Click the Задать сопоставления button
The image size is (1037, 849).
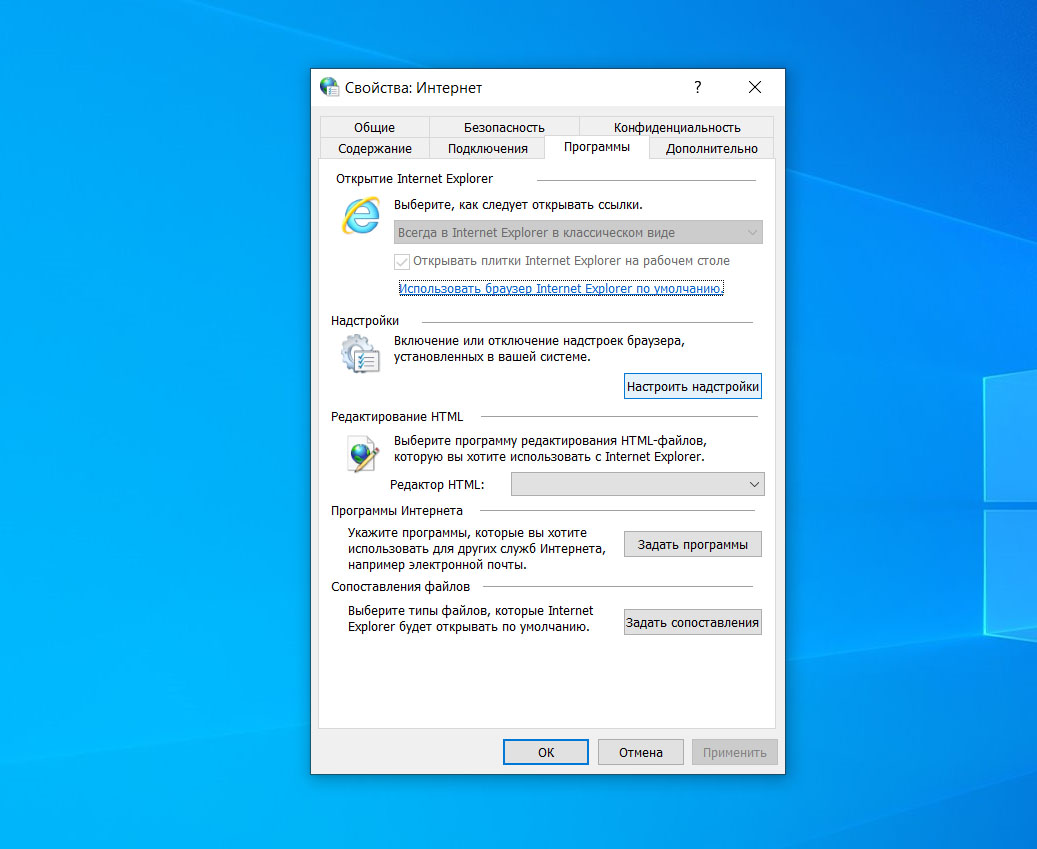click(x=692, y=621)
